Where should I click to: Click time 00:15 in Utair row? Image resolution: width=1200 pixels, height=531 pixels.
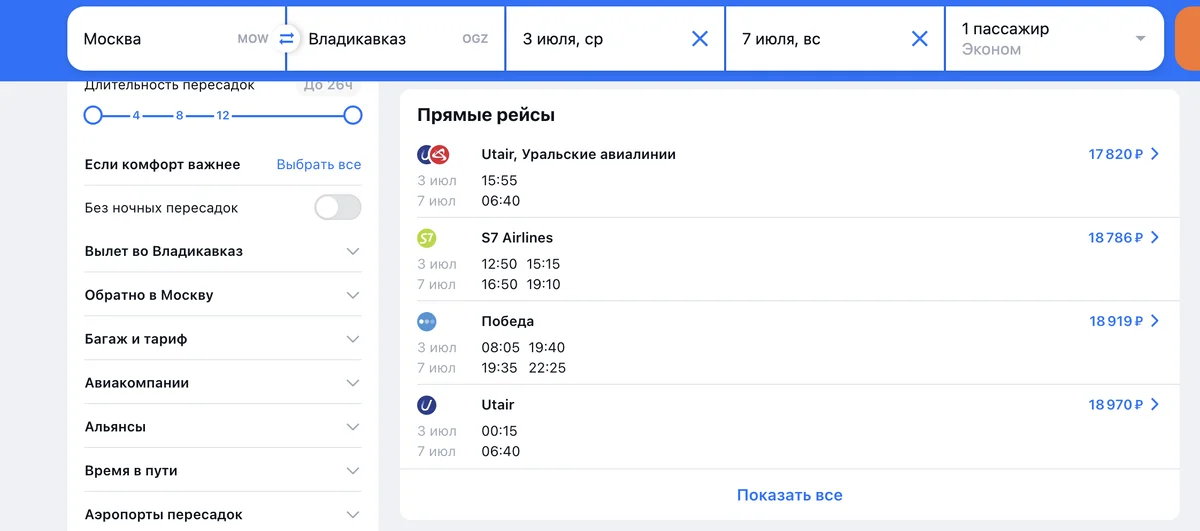(x=499, y=431)
